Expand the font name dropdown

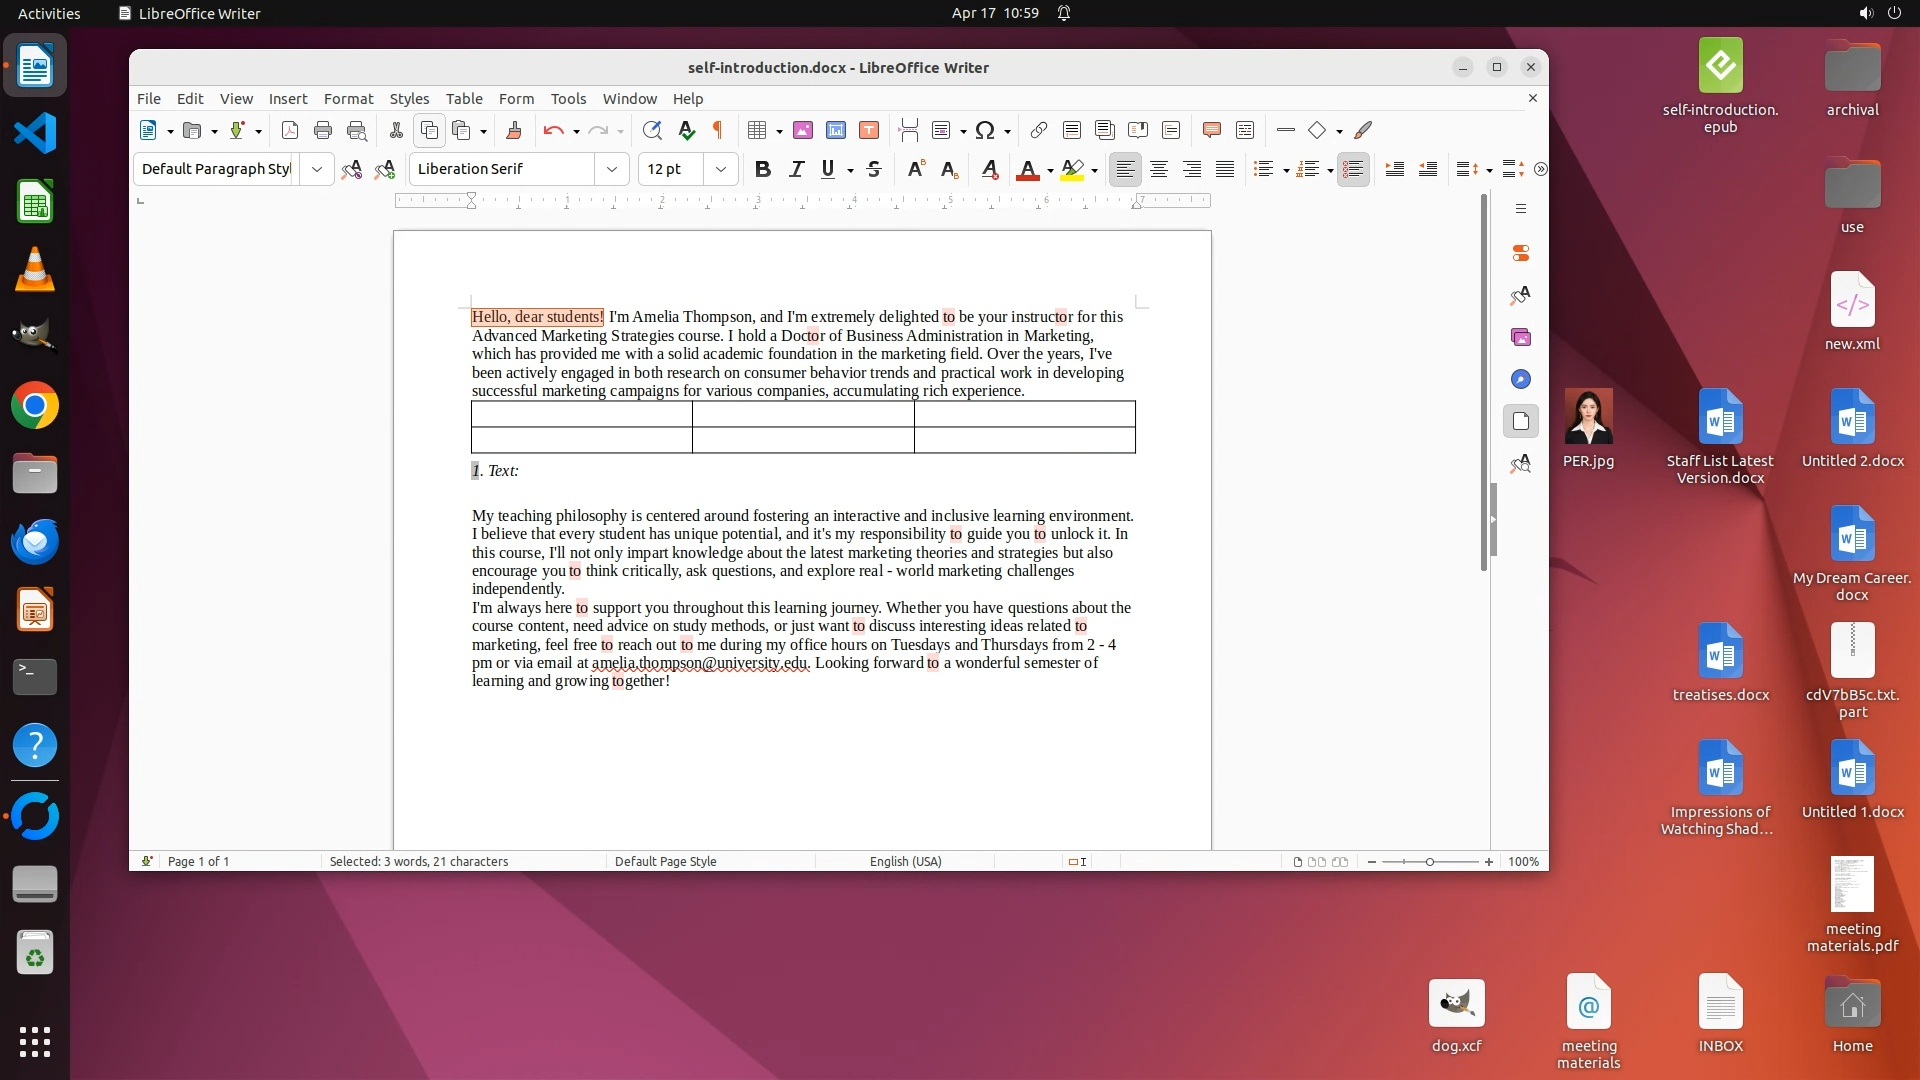611,169
